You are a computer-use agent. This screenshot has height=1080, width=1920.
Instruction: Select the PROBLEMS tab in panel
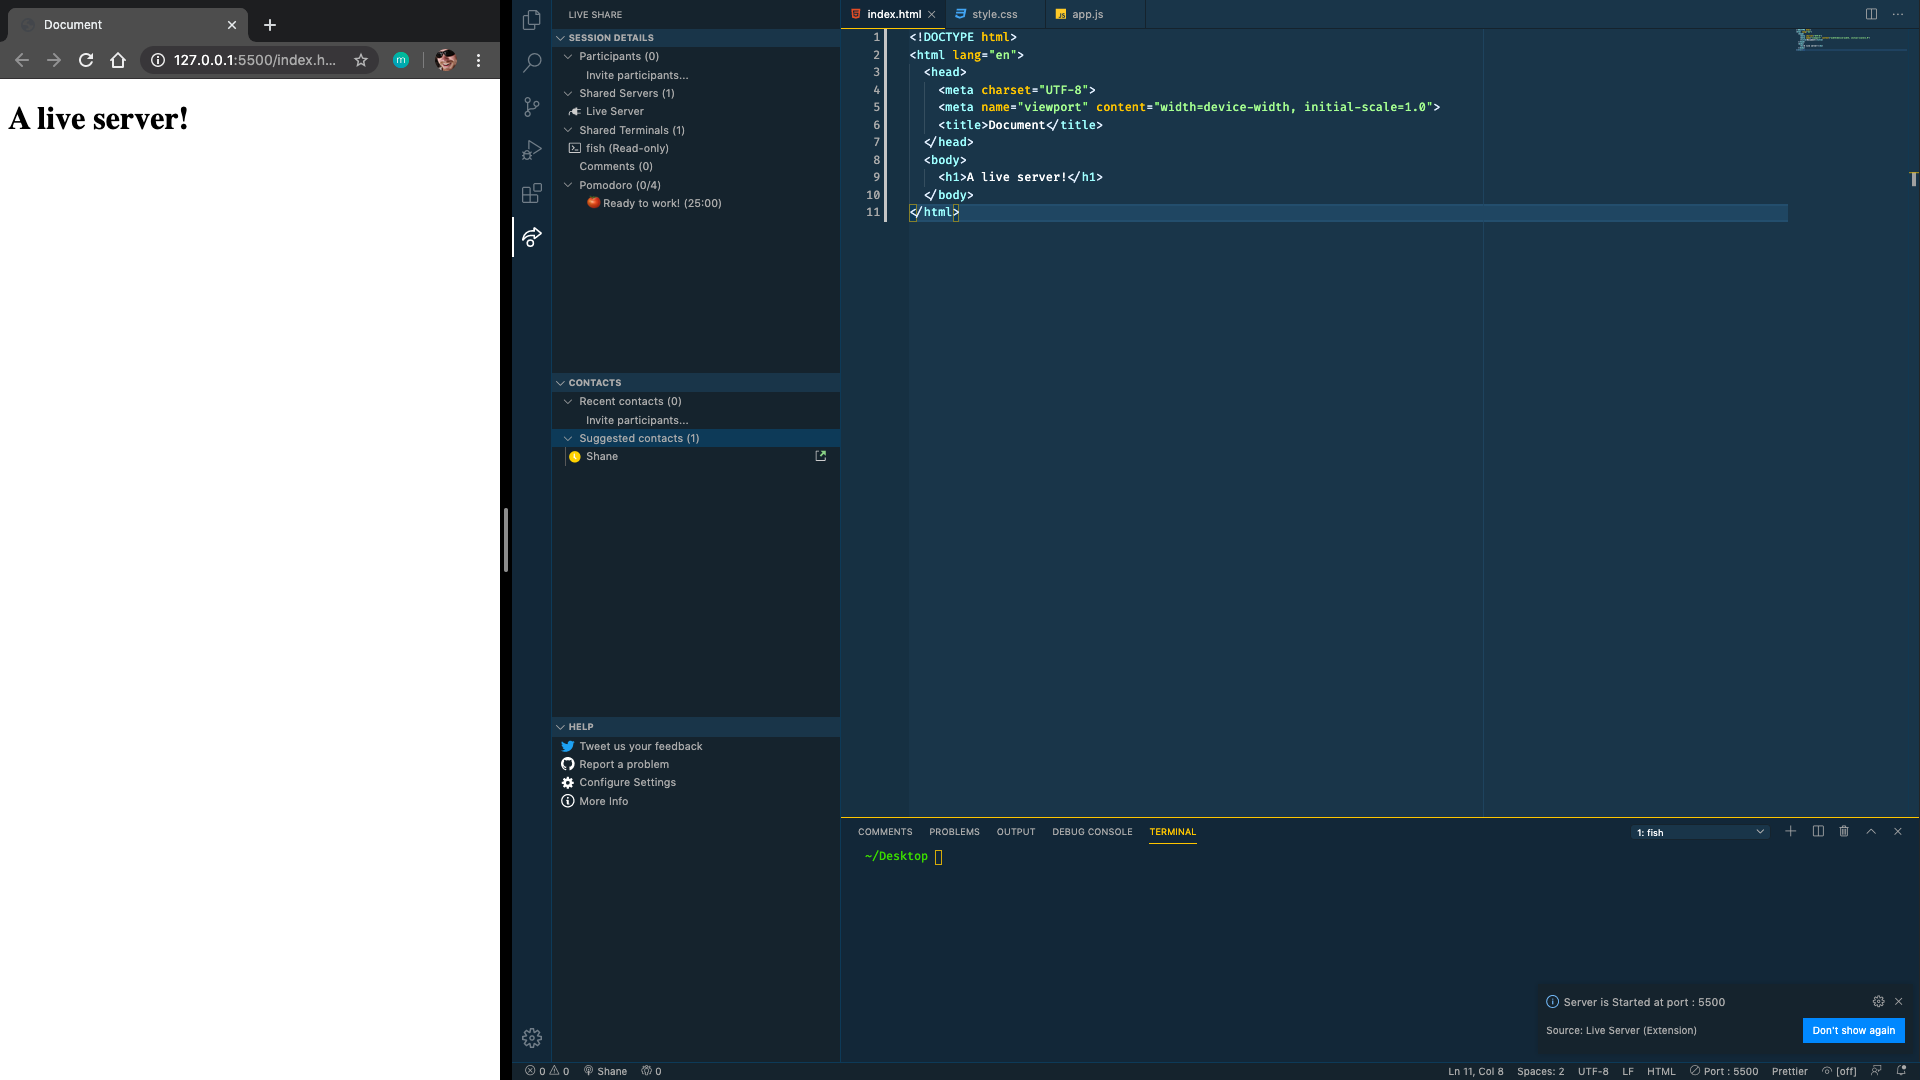(x=953, y=831)
